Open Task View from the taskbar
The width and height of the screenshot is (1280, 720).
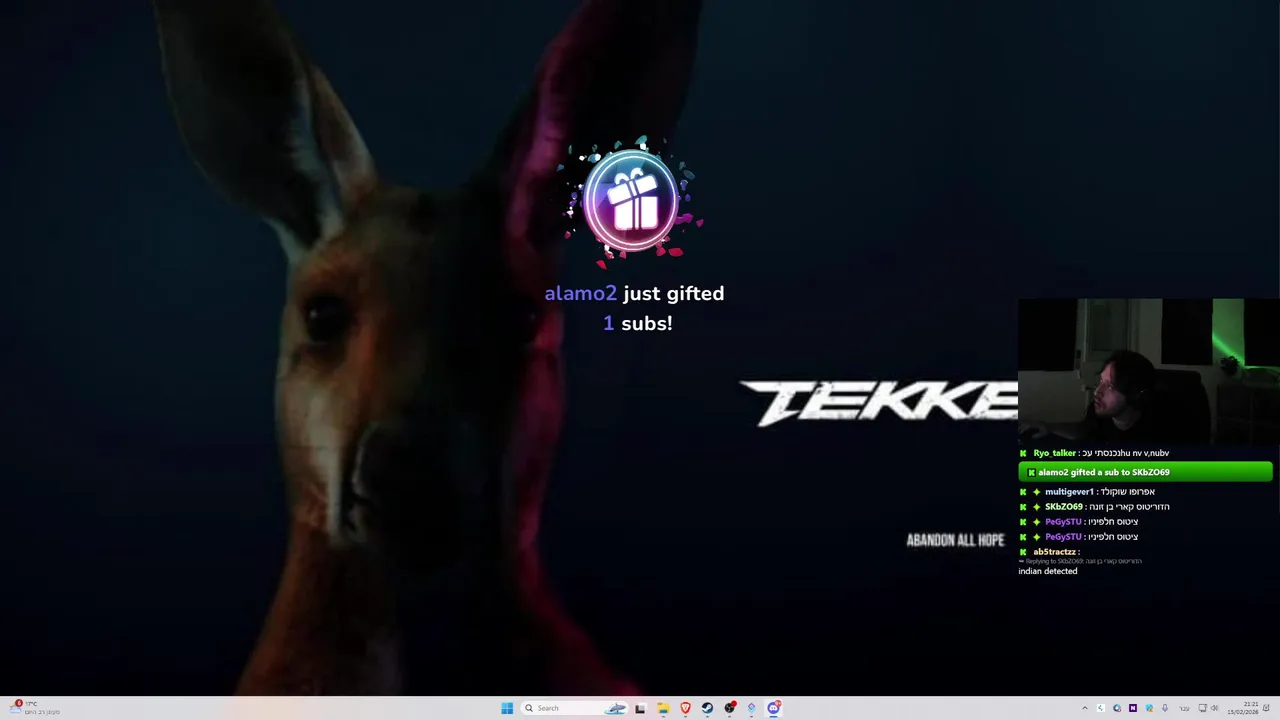pos(640,708)
